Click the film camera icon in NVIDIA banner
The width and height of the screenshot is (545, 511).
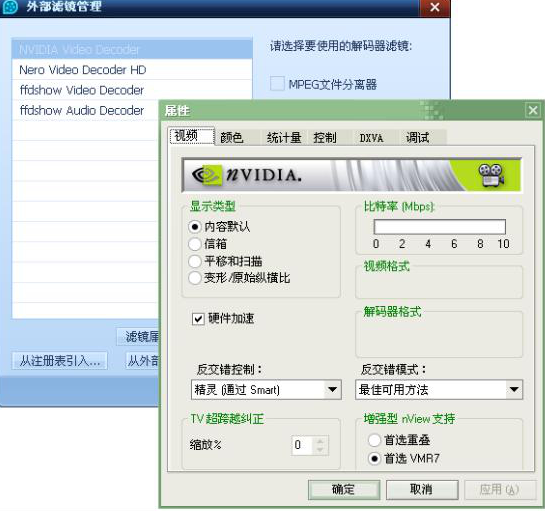tap(491, 175)
